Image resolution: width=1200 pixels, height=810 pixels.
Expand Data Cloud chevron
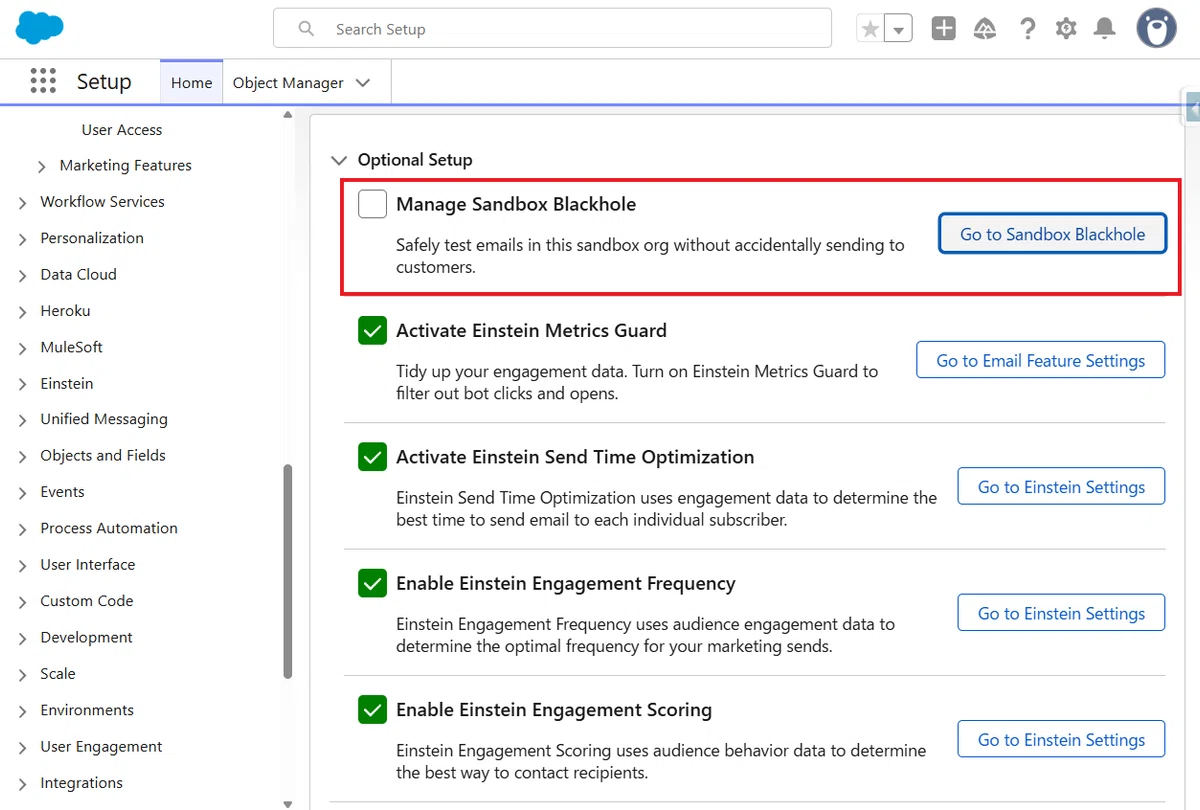[23, 276]
